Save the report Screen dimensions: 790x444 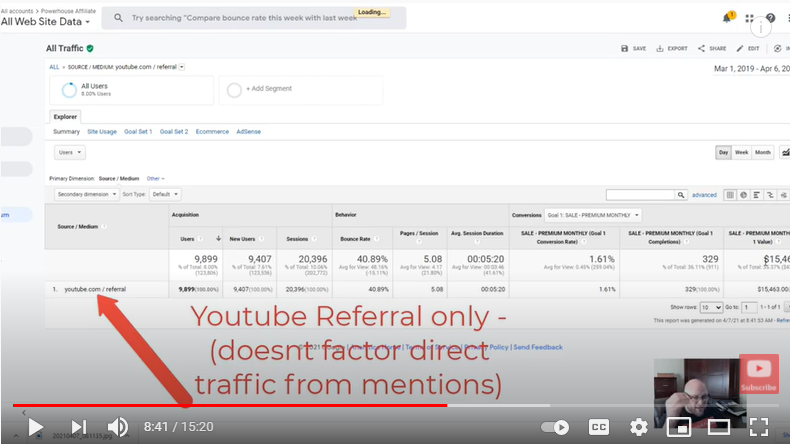(633, 48)
